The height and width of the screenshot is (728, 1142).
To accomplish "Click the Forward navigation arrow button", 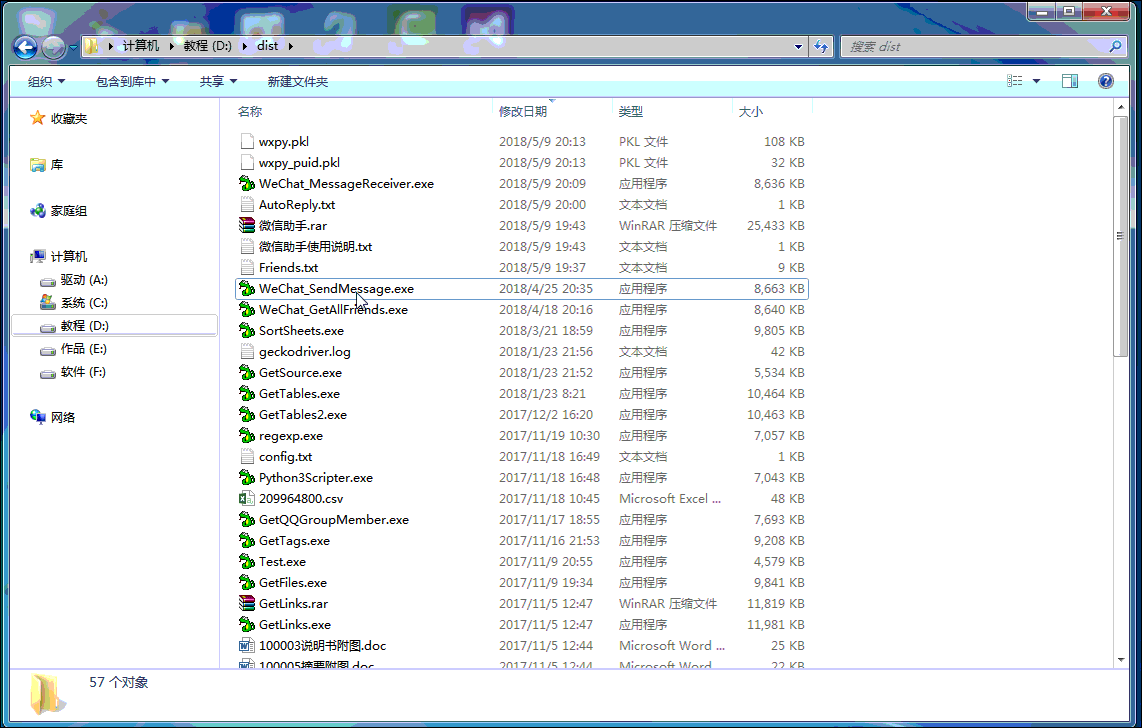I will click(53, 47).
